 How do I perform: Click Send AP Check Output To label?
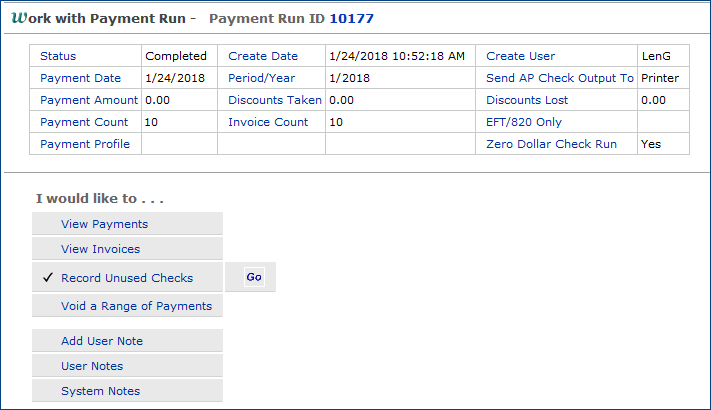click(x=560, y=78)
